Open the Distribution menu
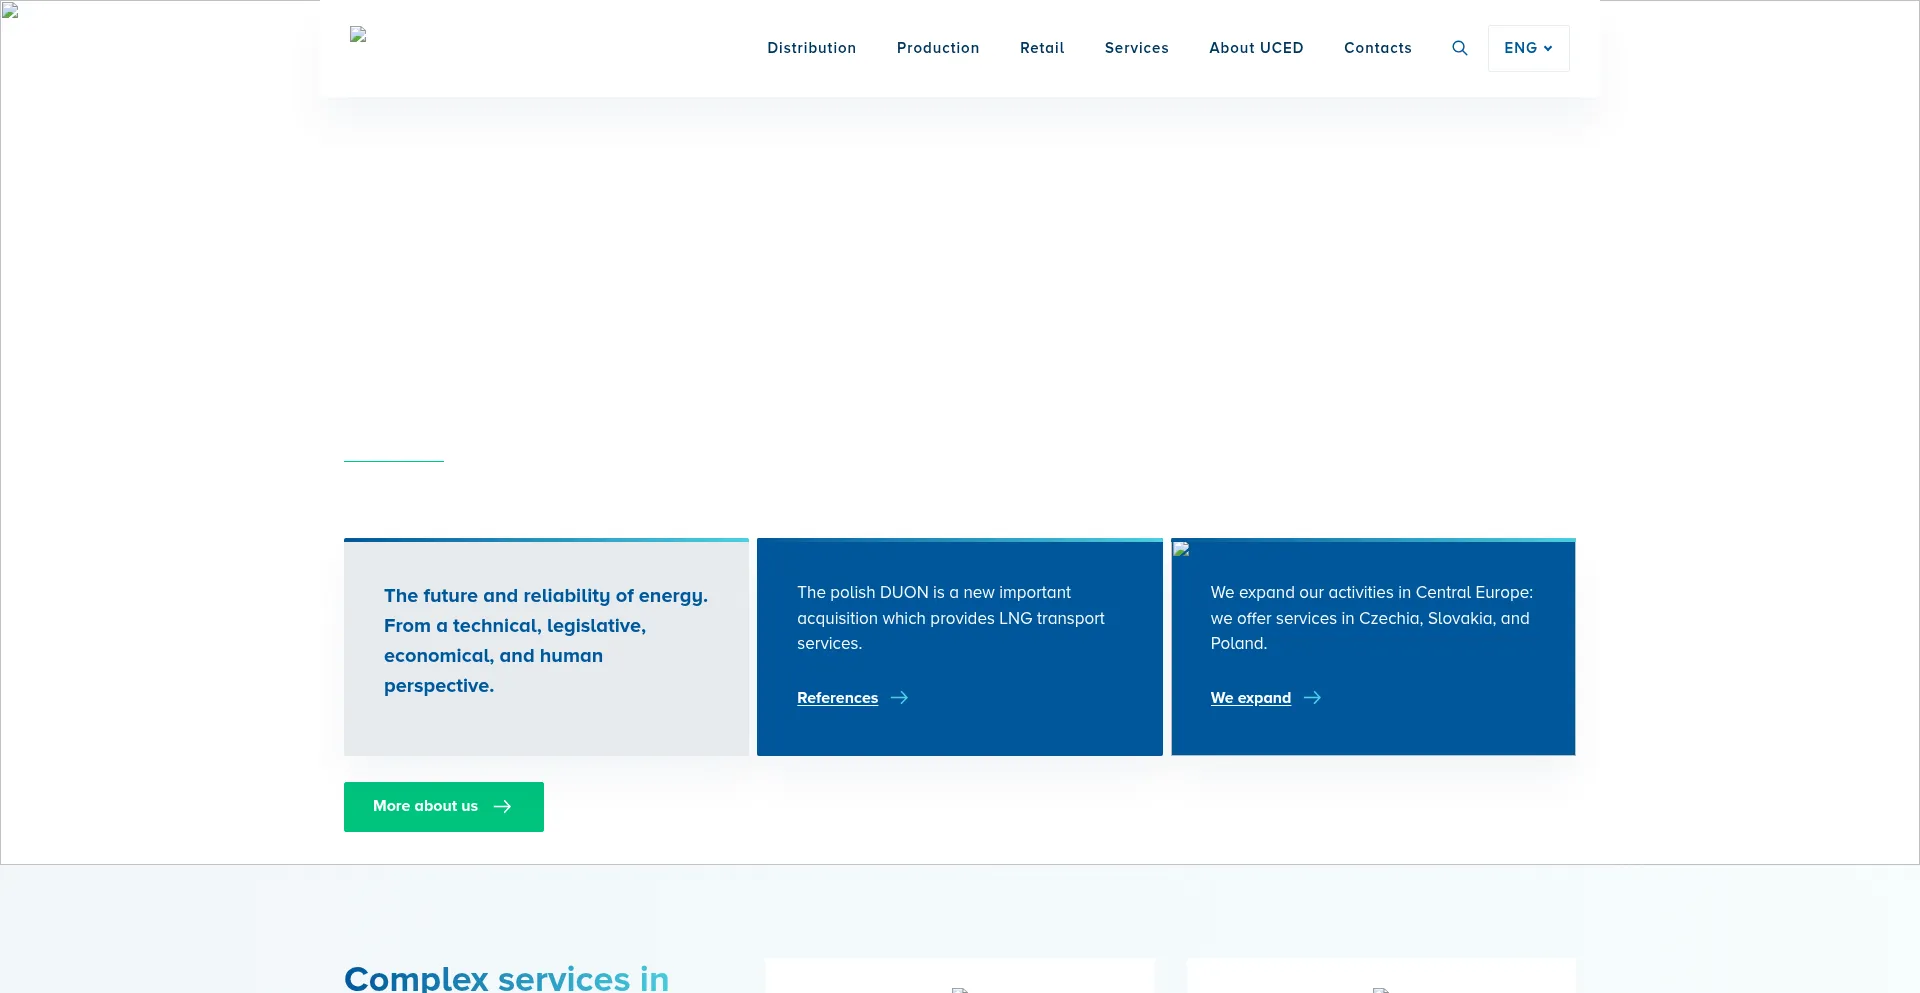1920x993 pixels. click(x=811, y=48)
